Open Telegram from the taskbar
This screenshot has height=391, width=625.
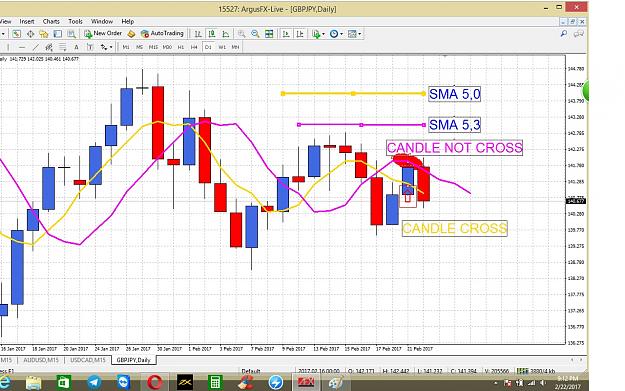coord(94,383)
